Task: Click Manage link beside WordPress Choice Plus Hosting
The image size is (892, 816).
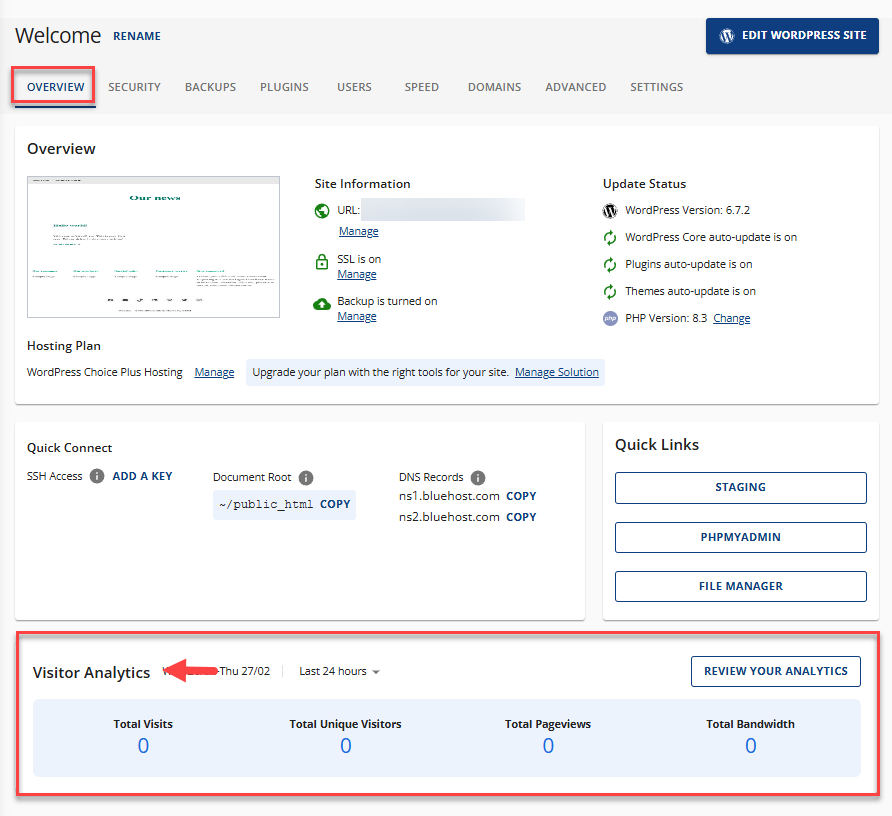Action: [x=214, y=372]
